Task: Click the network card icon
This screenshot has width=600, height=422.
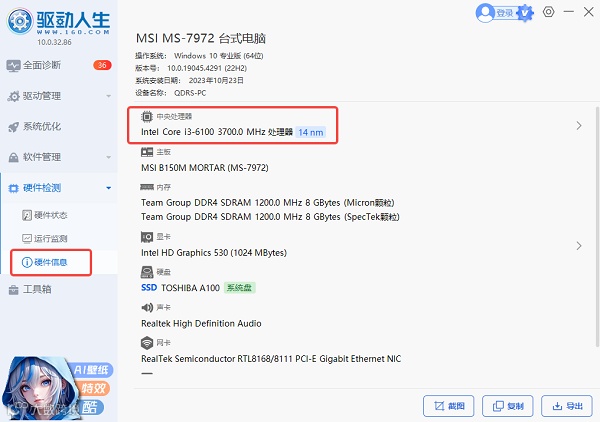Action: tap(147, 342)
